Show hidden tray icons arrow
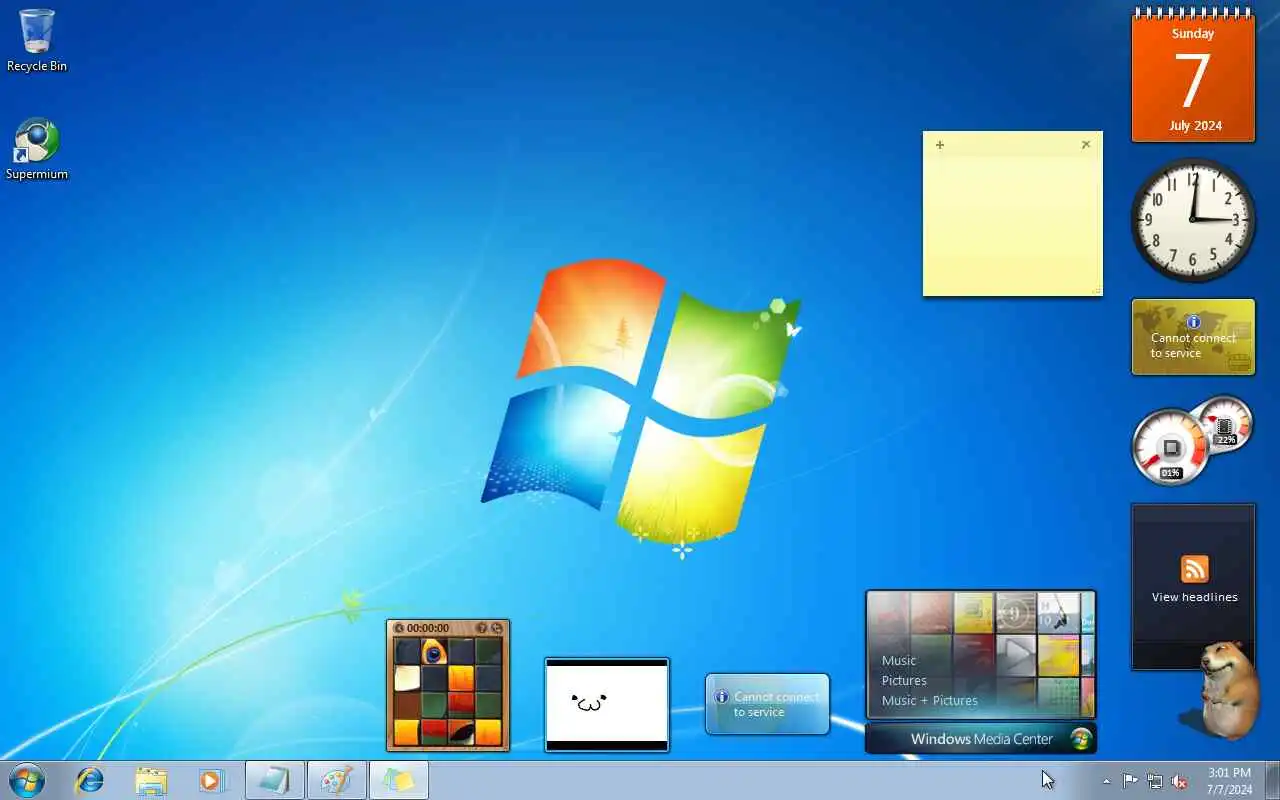 [1106, 781]
